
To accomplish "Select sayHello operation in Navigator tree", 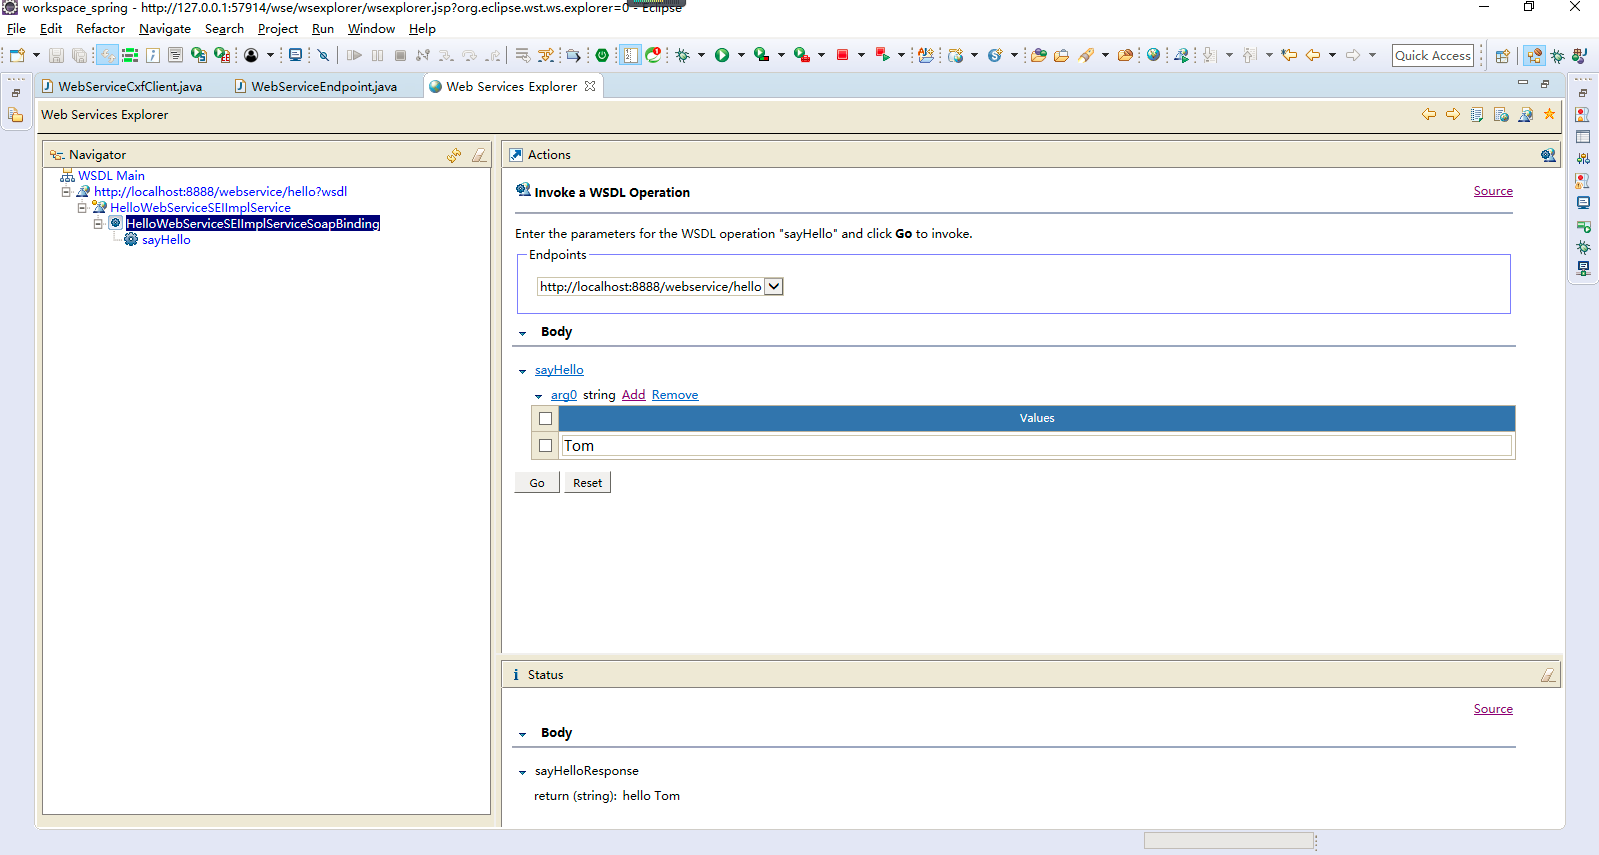I will 166,240.
